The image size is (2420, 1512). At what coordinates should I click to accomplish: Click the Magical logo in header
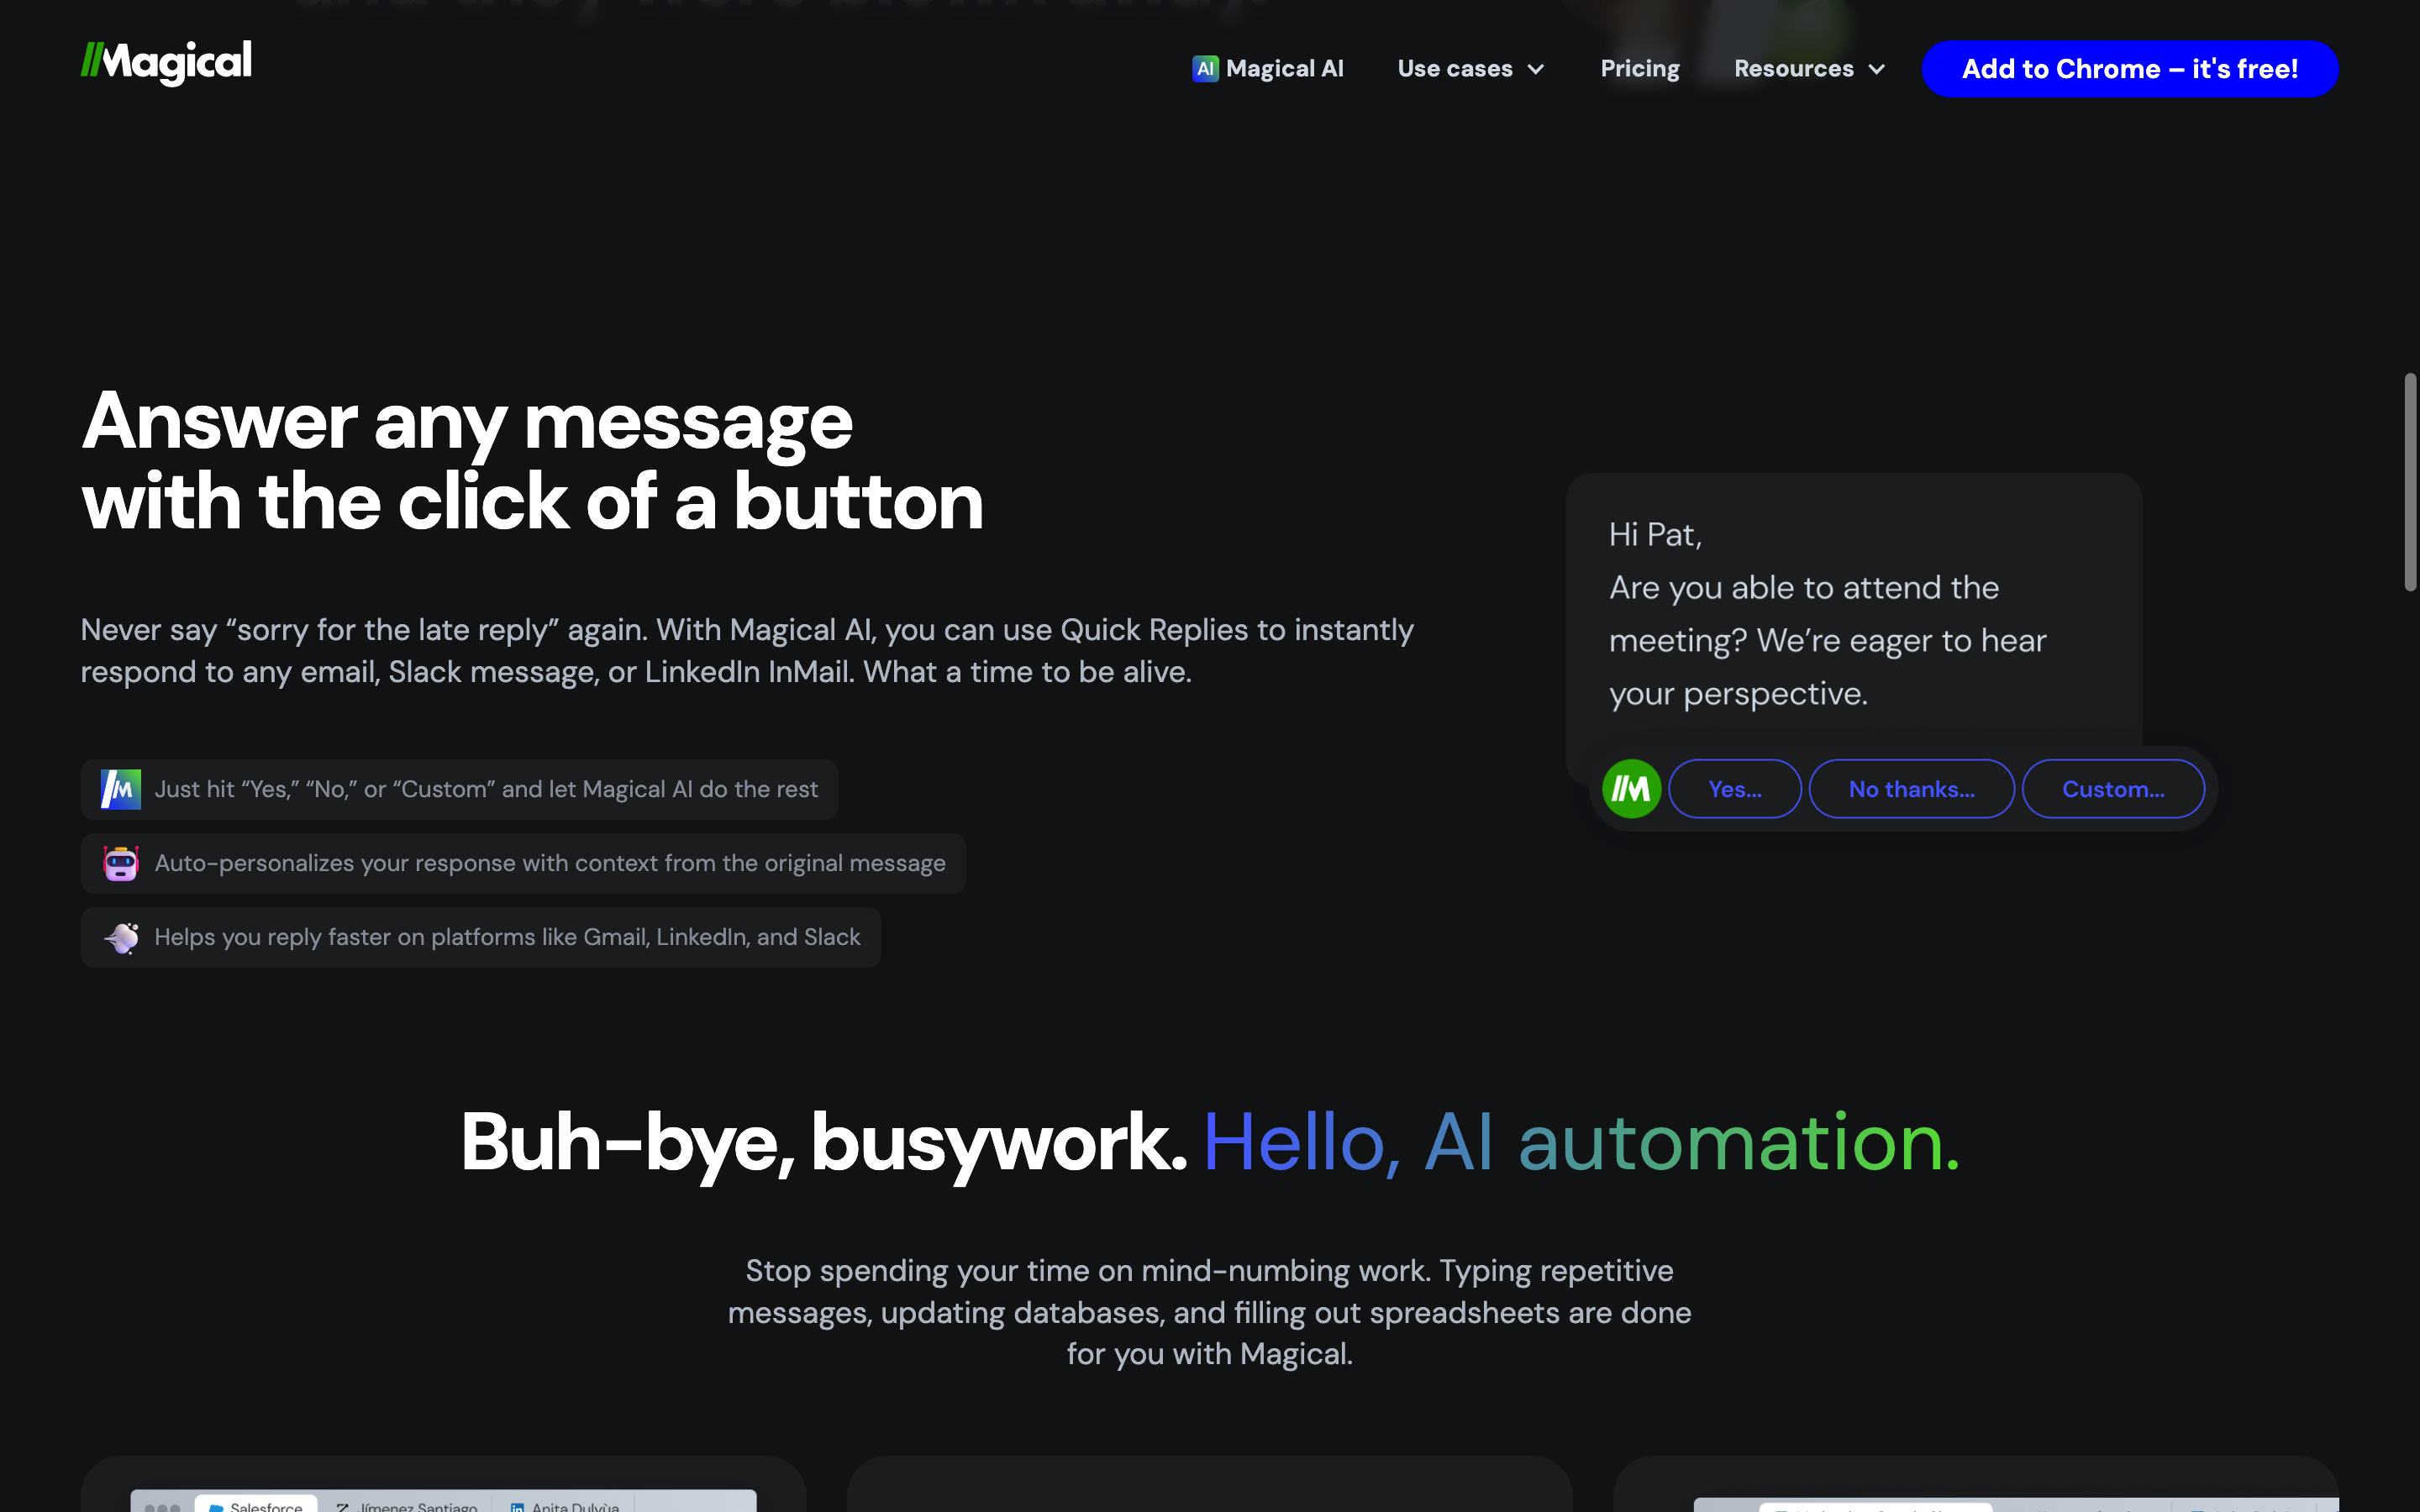166,63
